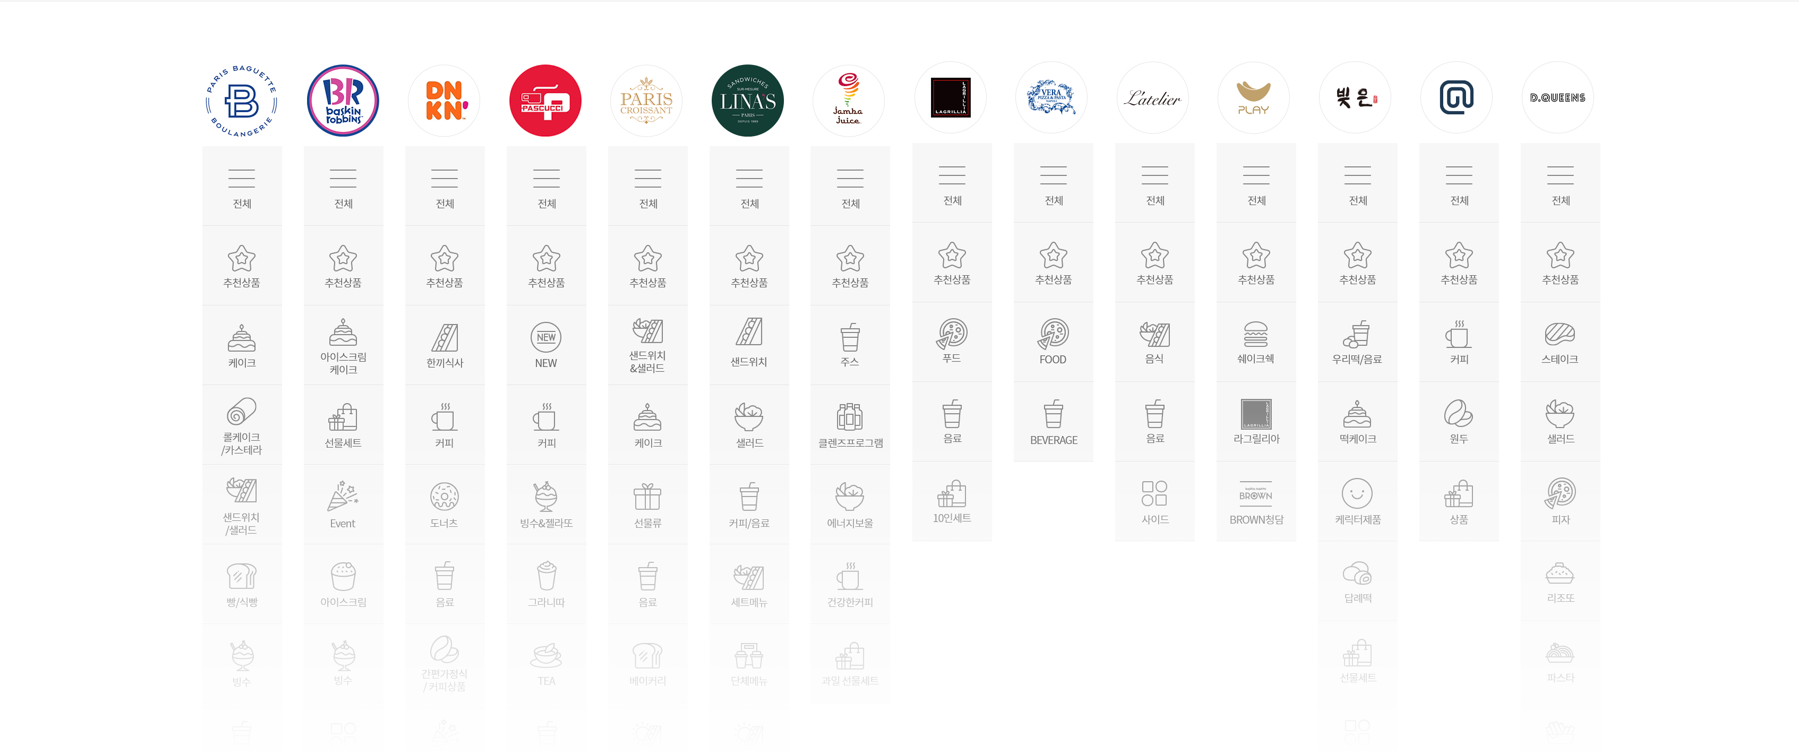Screen dimensions: 1800x752
Task: Open BEVERAGE under Vera column
Action: click(x=1053, y=422)
